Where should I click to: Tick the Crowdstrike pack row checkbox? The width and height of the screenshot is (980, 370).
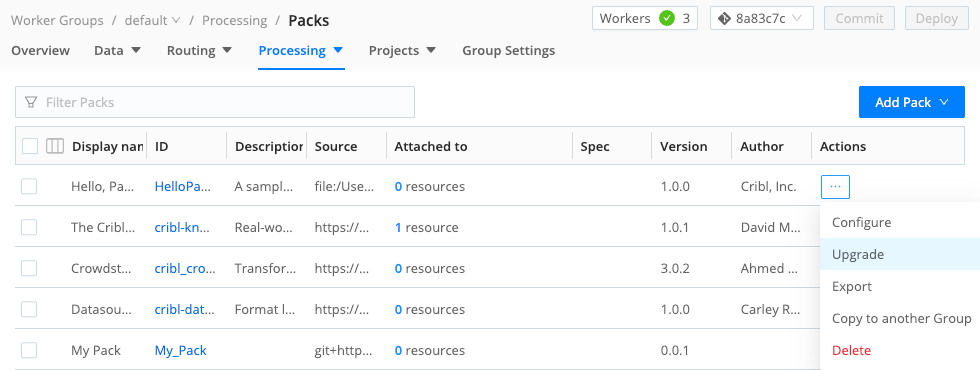(29, 268)
